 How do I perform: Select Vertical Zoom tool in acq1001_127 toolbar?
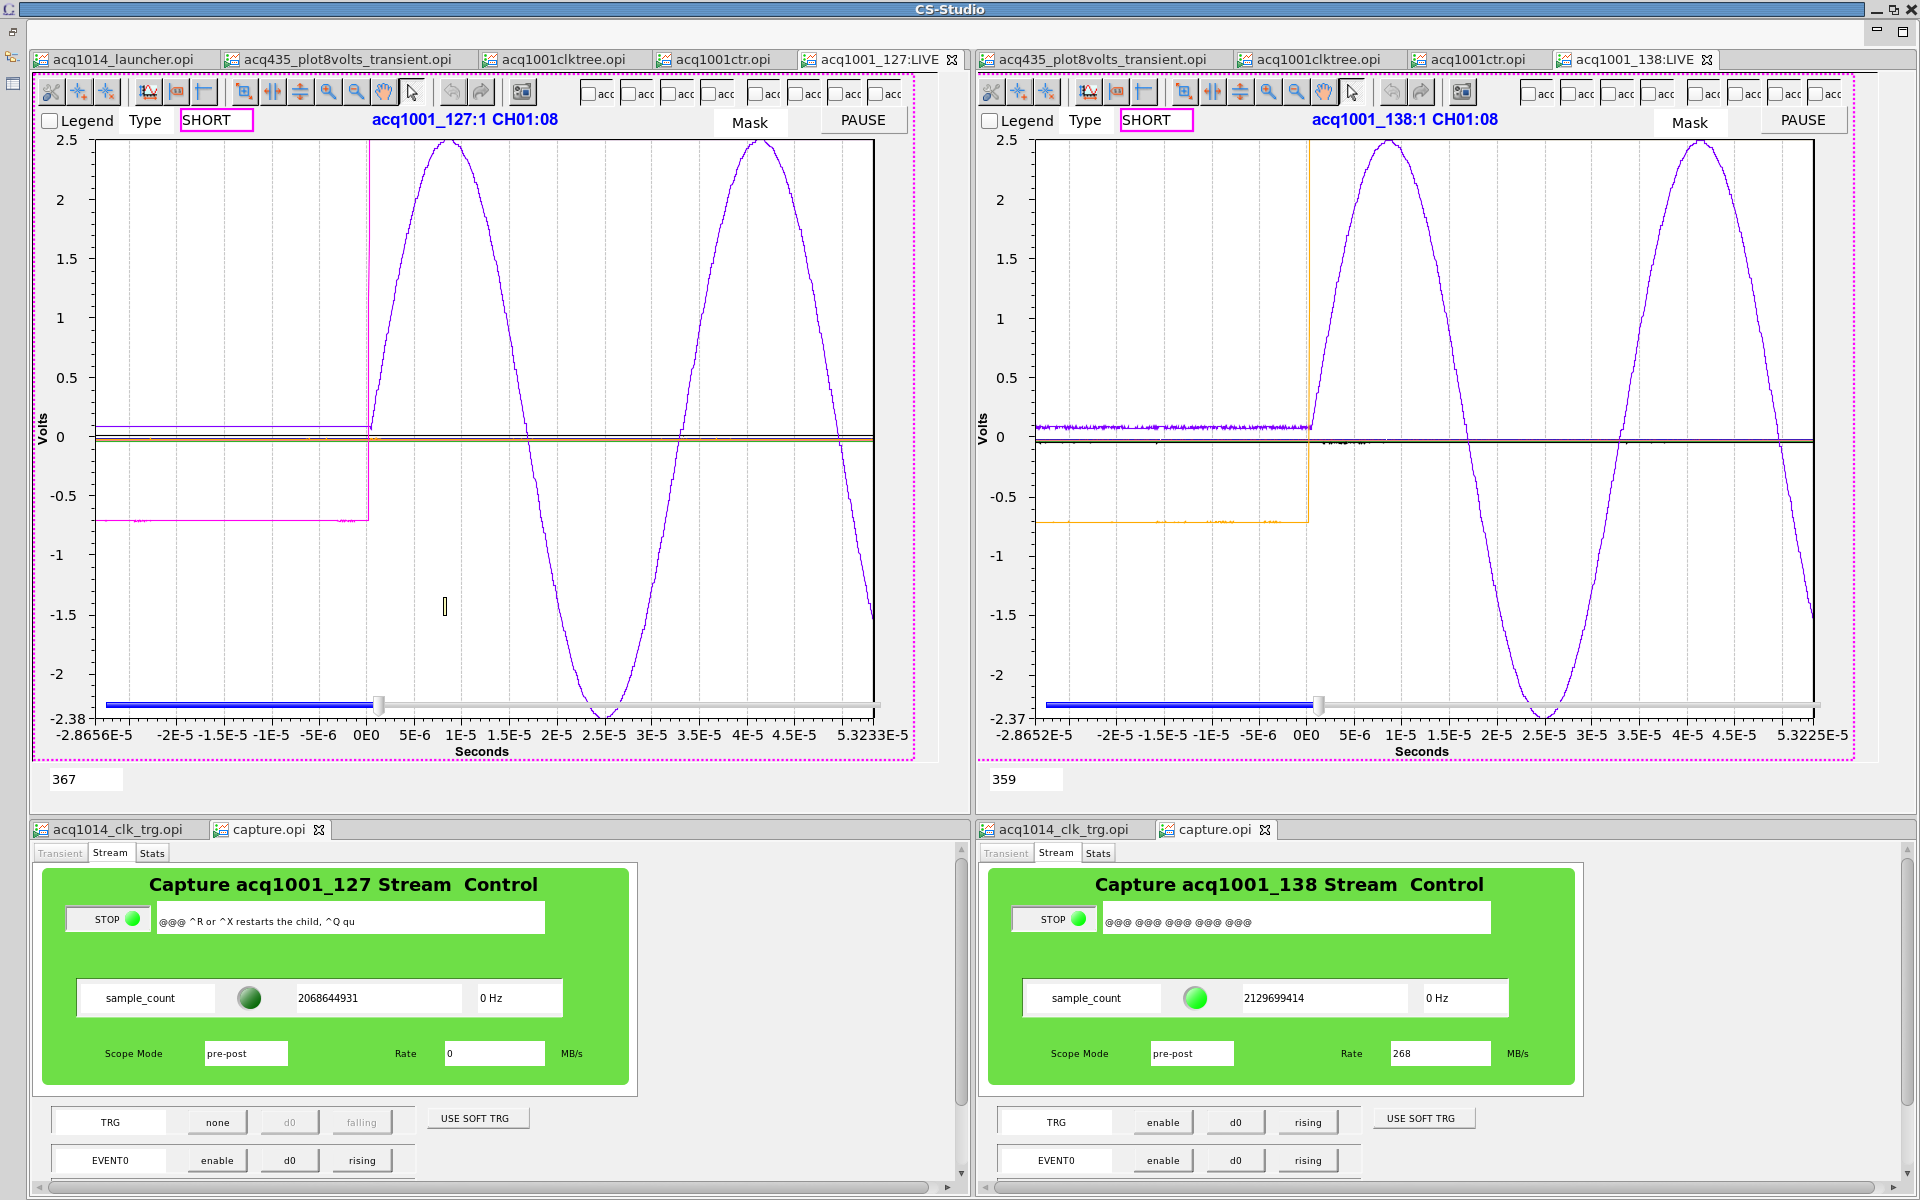pos(300,92)
